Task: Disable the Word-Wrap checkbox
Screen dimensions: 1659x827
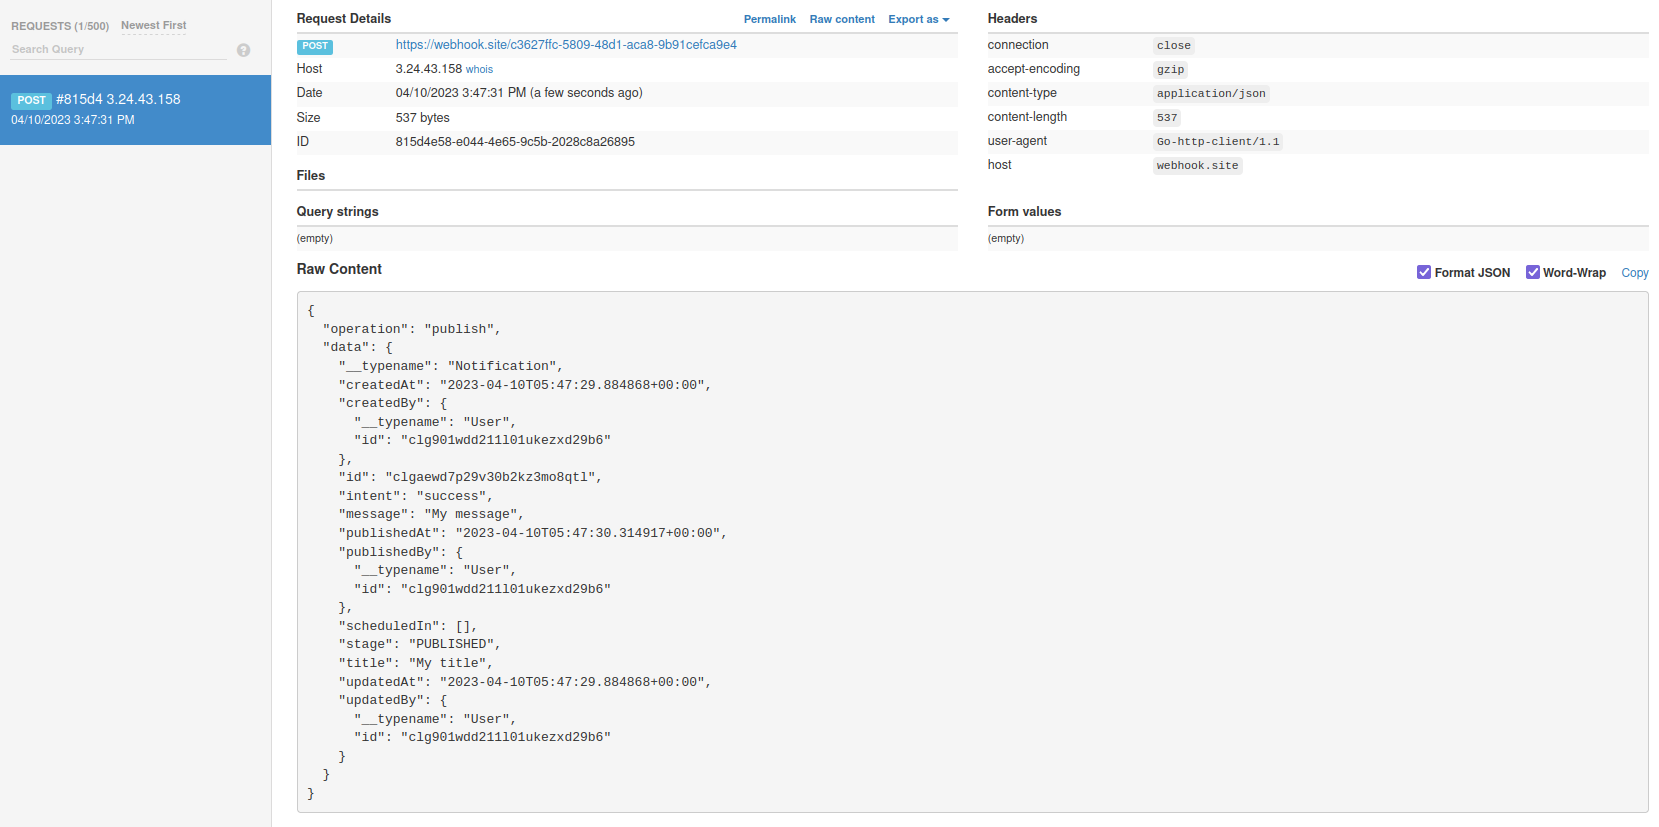Action: tap(1532, 272)
